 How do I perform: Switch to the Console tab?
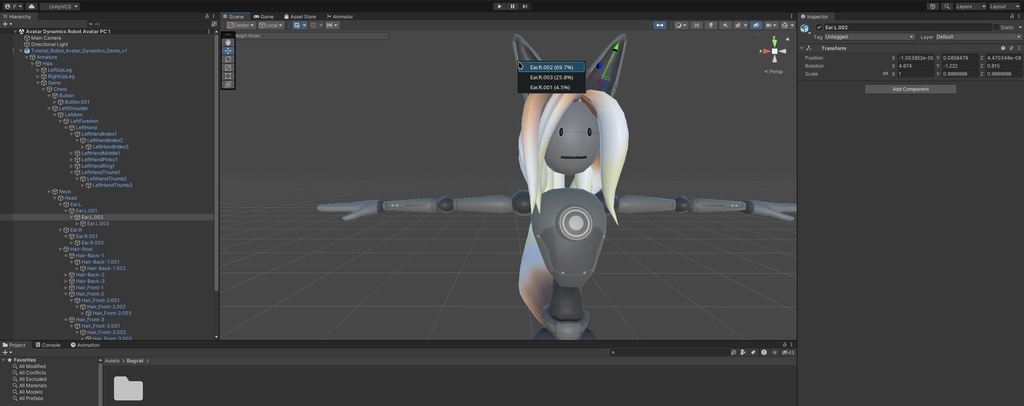(x=48, y=345)
